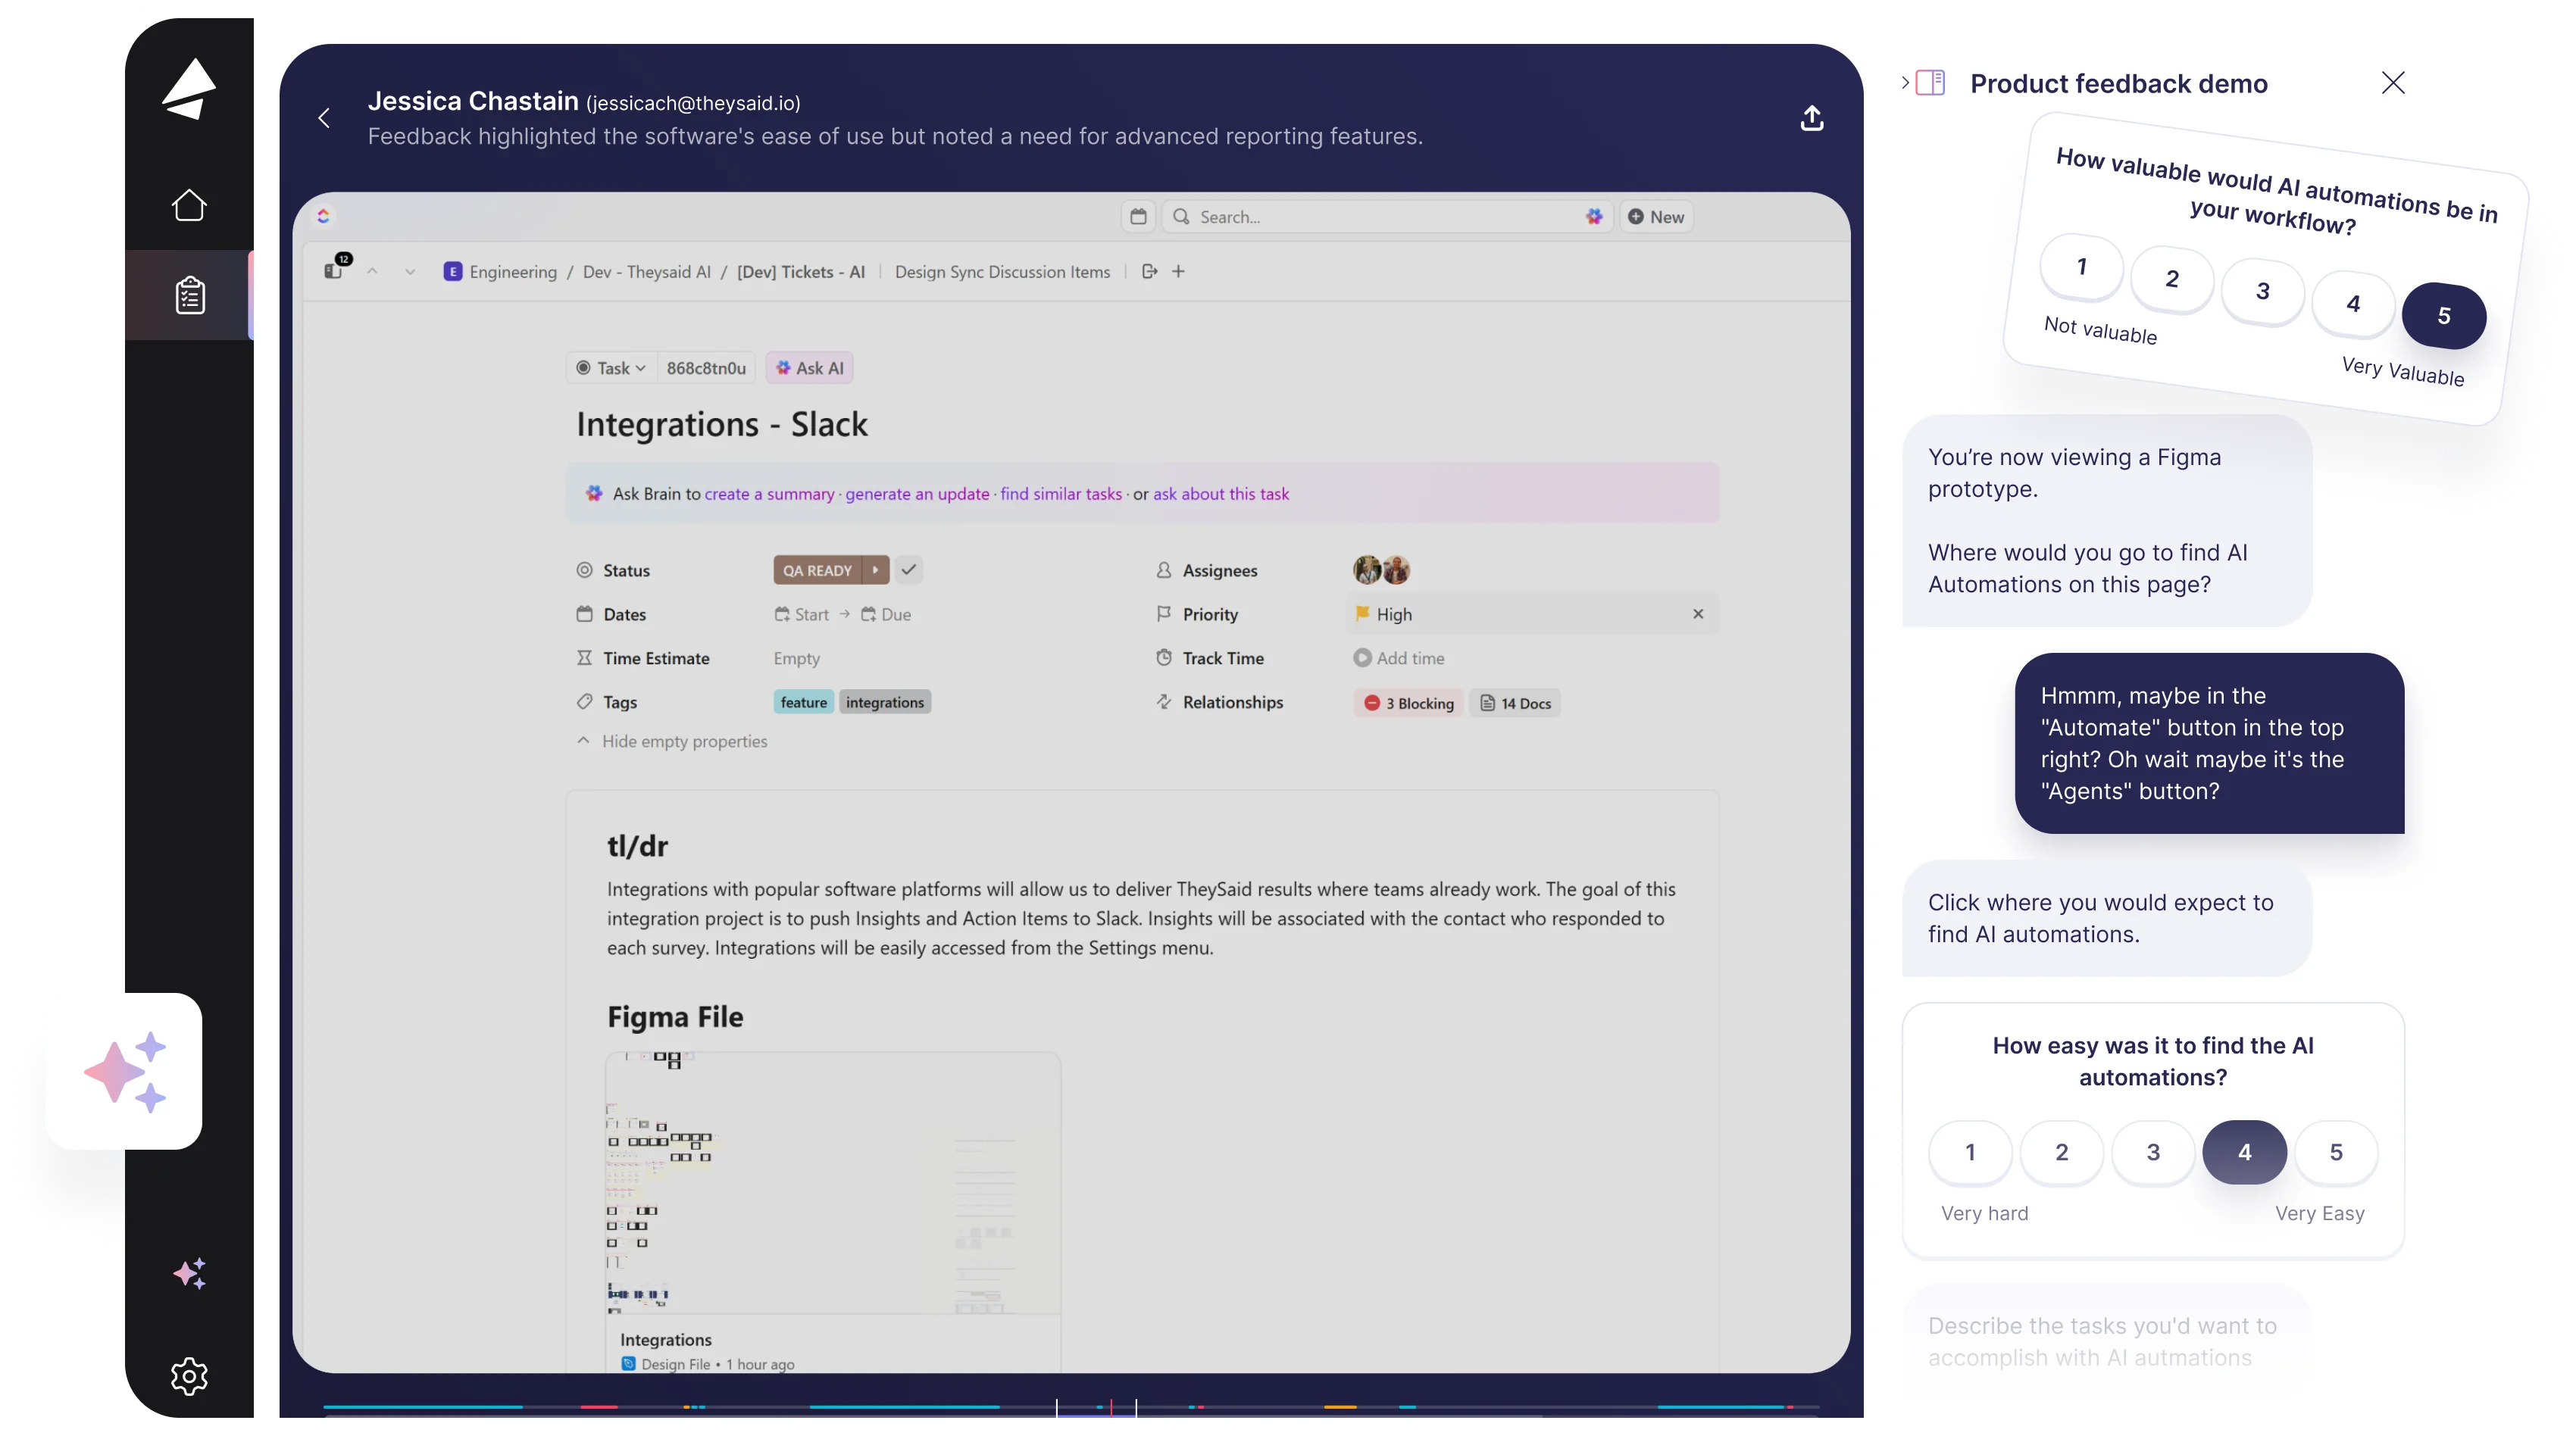2576x1436 pixels.
Task: Open the surveys clipboard icon in sidebar
Action: 189,295
